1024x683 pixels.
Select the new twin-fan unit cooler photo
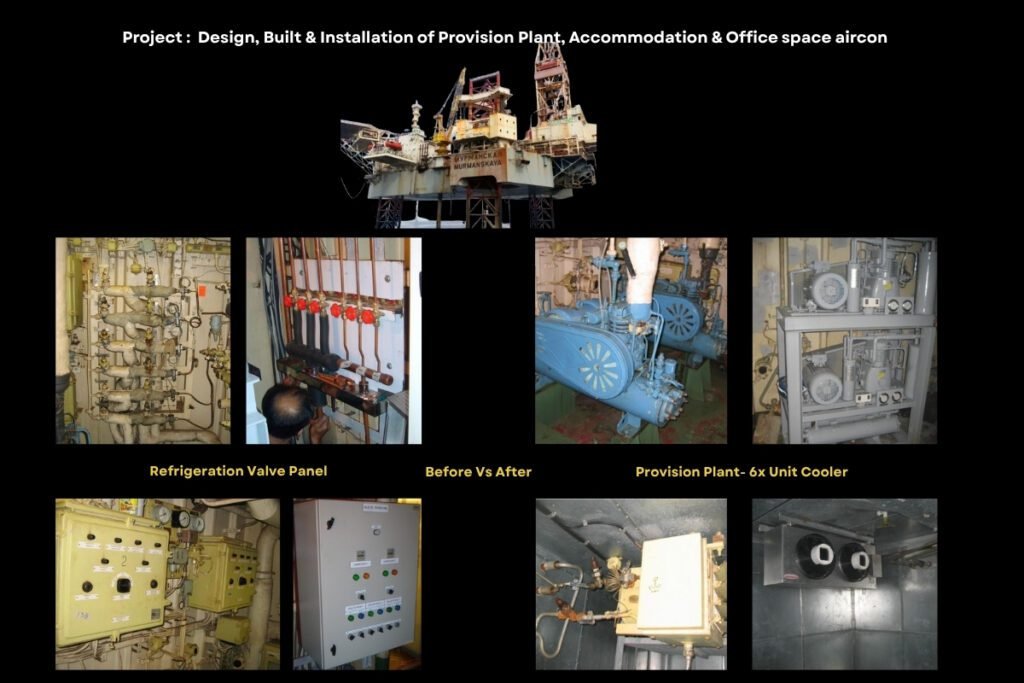(x=844, y=583)
